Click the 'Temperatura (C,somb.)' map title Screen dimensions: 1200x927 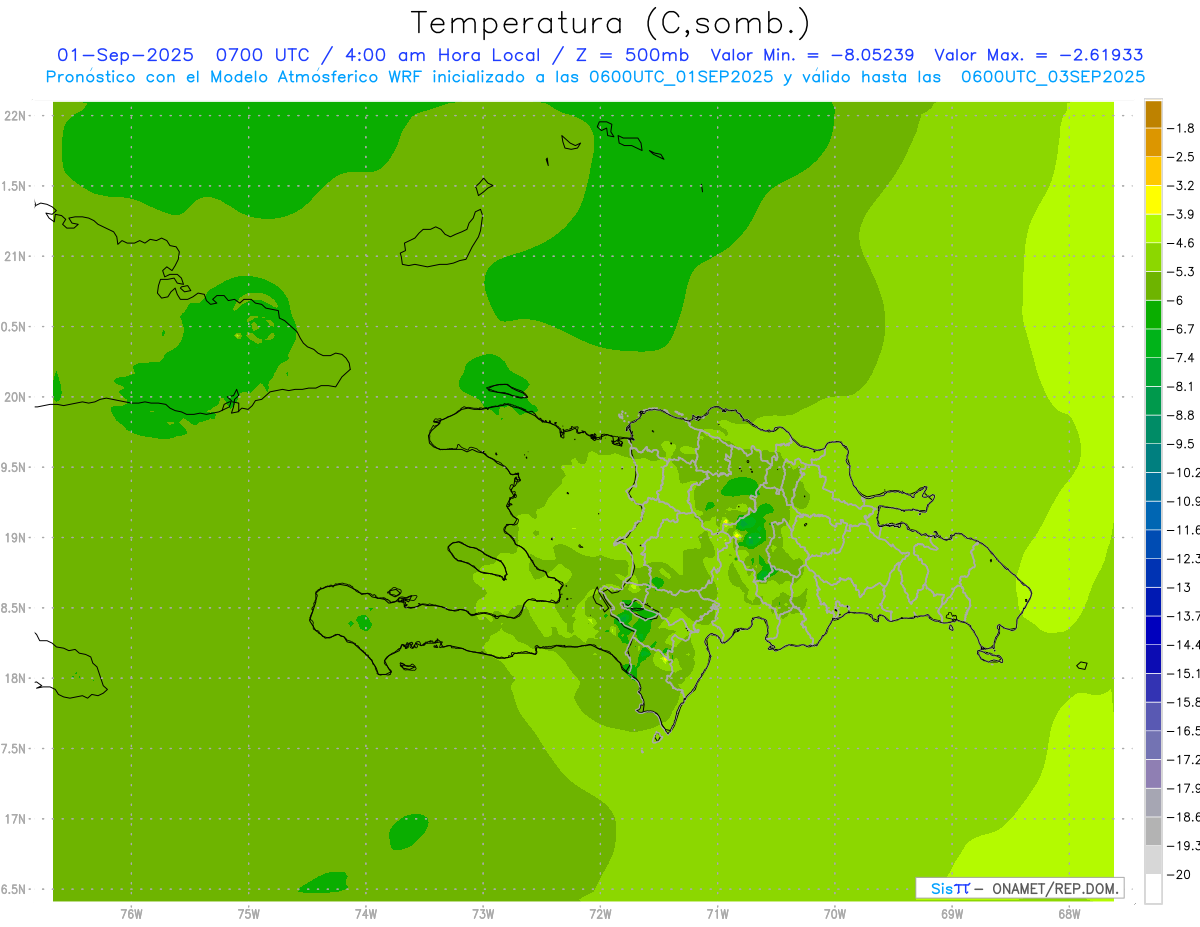coord(610,23)
